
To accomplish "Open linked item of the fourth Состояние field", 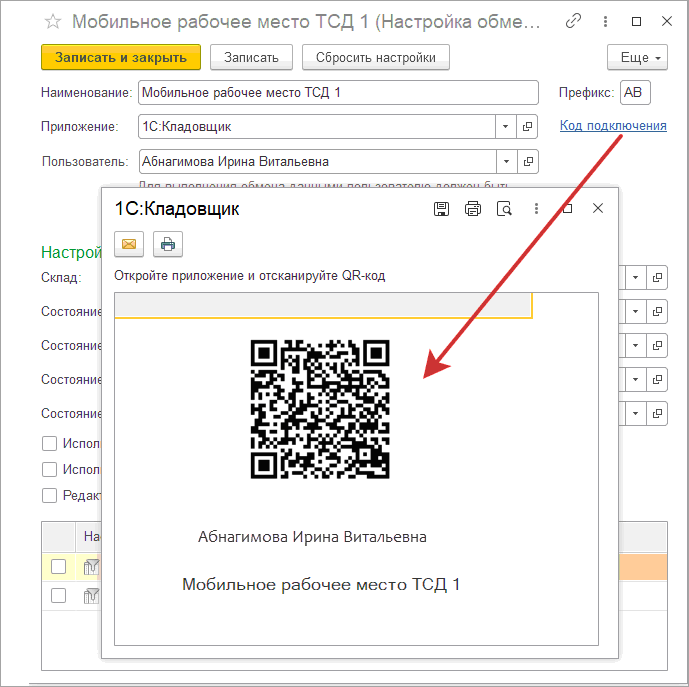I will tap(657, 413).
